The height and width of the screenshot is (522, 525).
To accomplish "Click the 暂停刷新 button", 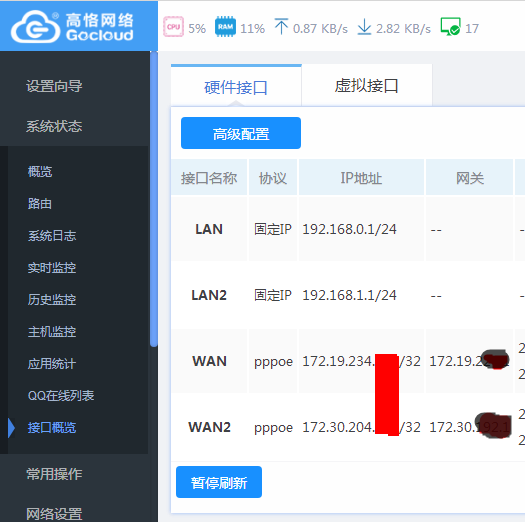I will 219,482.
